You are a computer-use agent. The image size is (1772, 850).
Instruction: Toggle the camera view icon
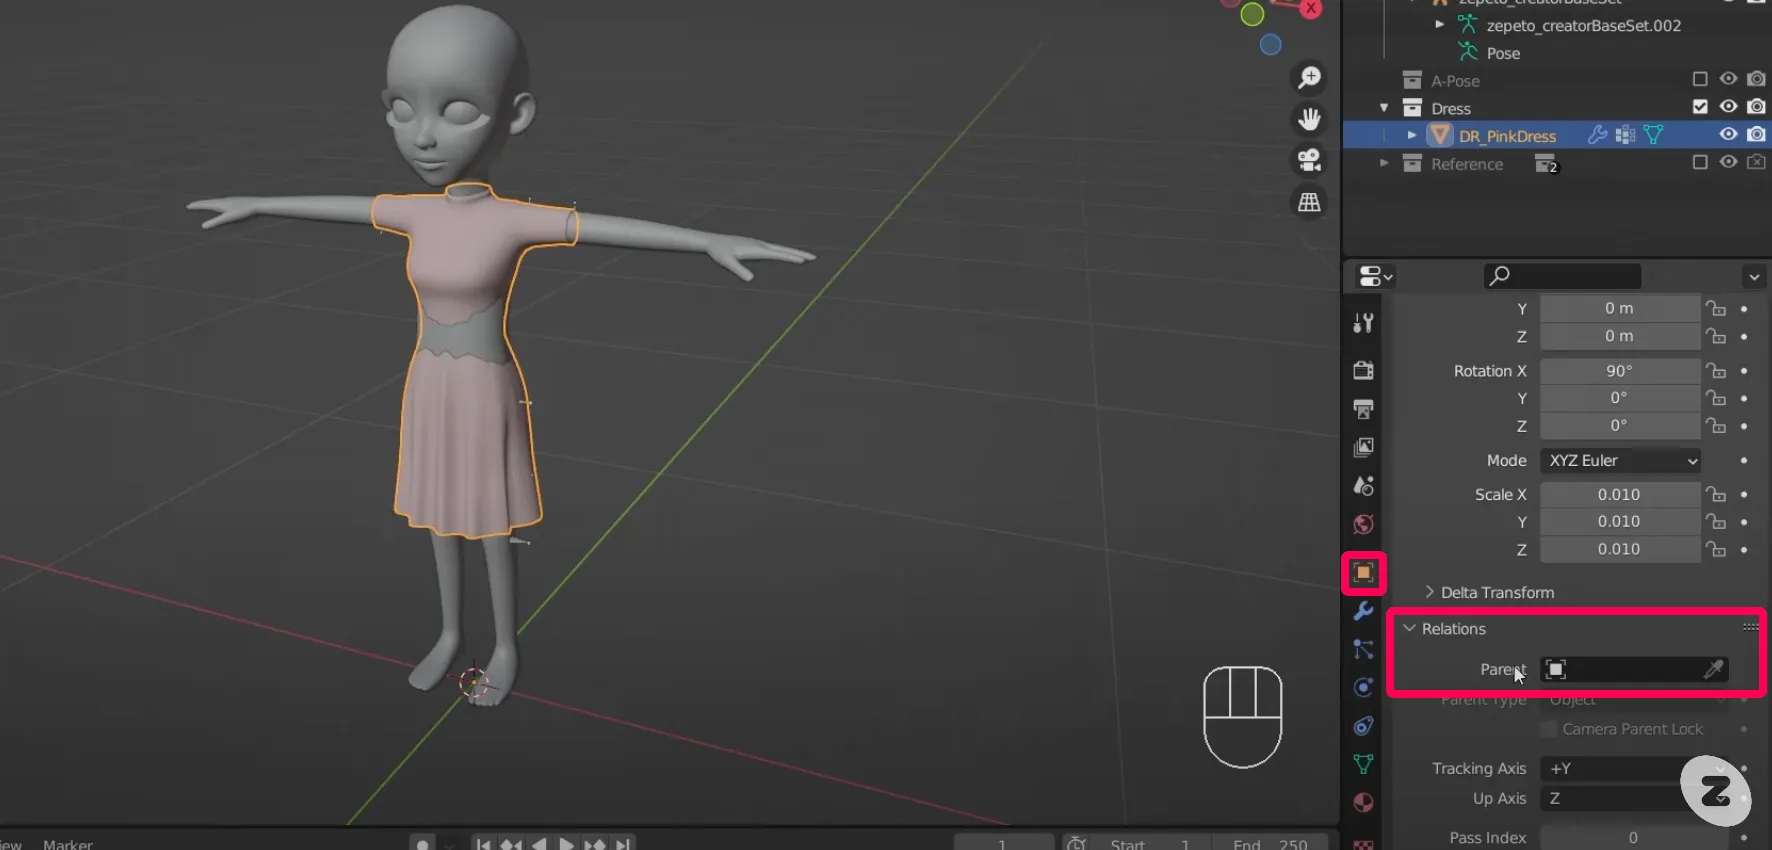pyautogui.click(x=1309, y=160)
